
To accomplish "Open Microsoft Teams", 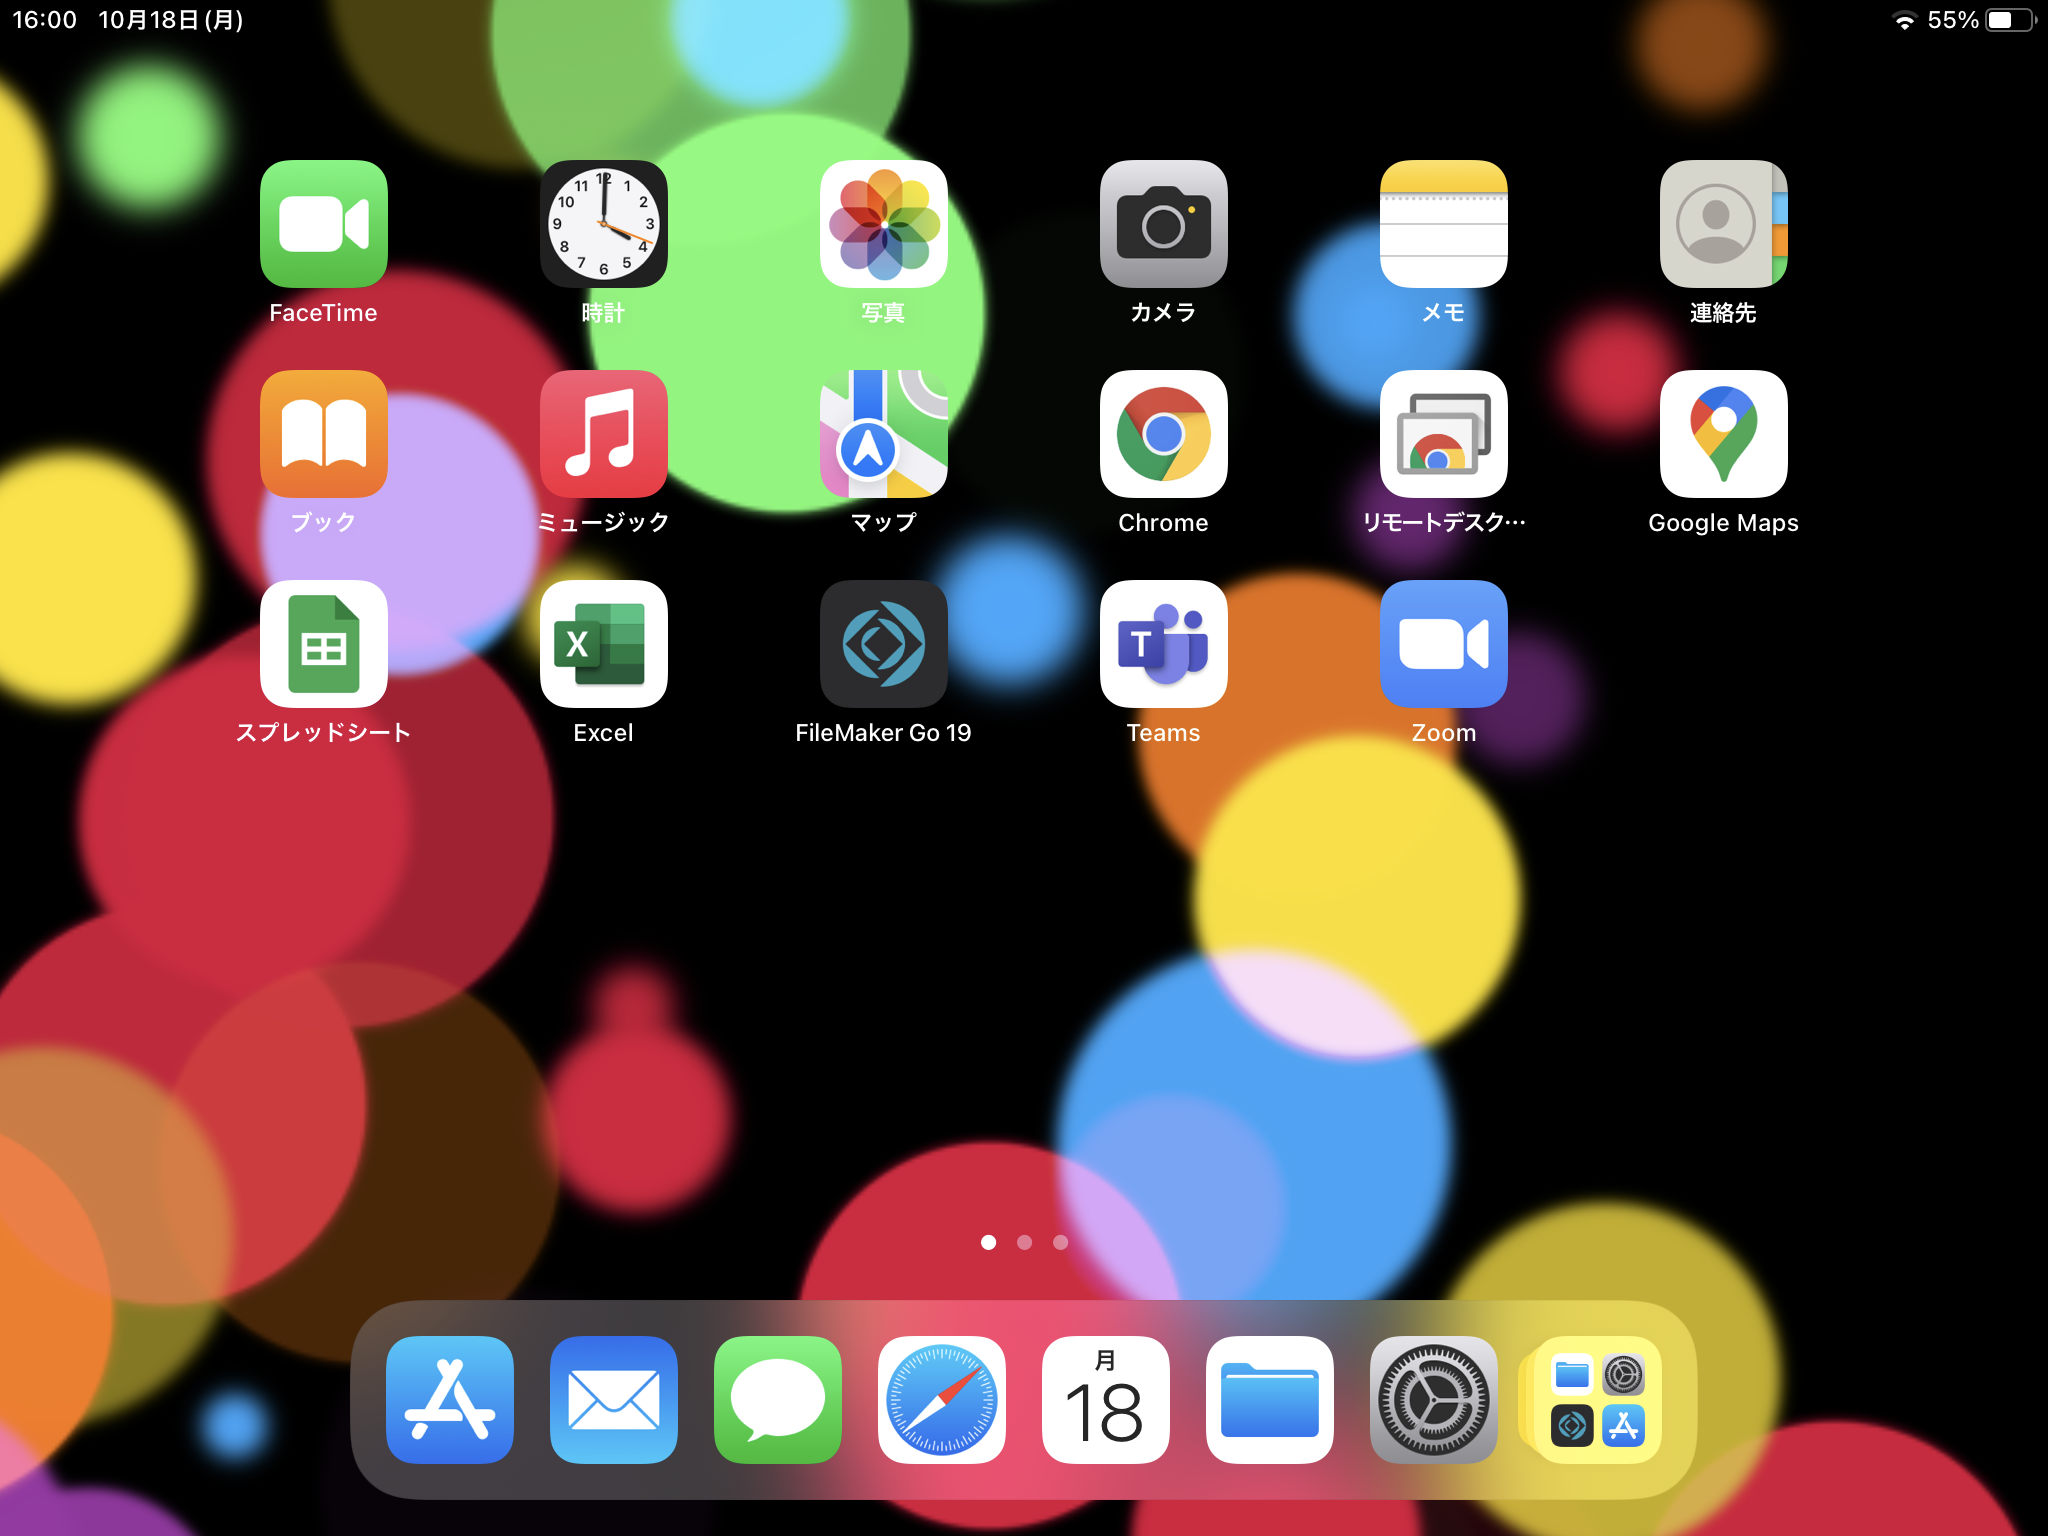I will (x=1164, y=644).
